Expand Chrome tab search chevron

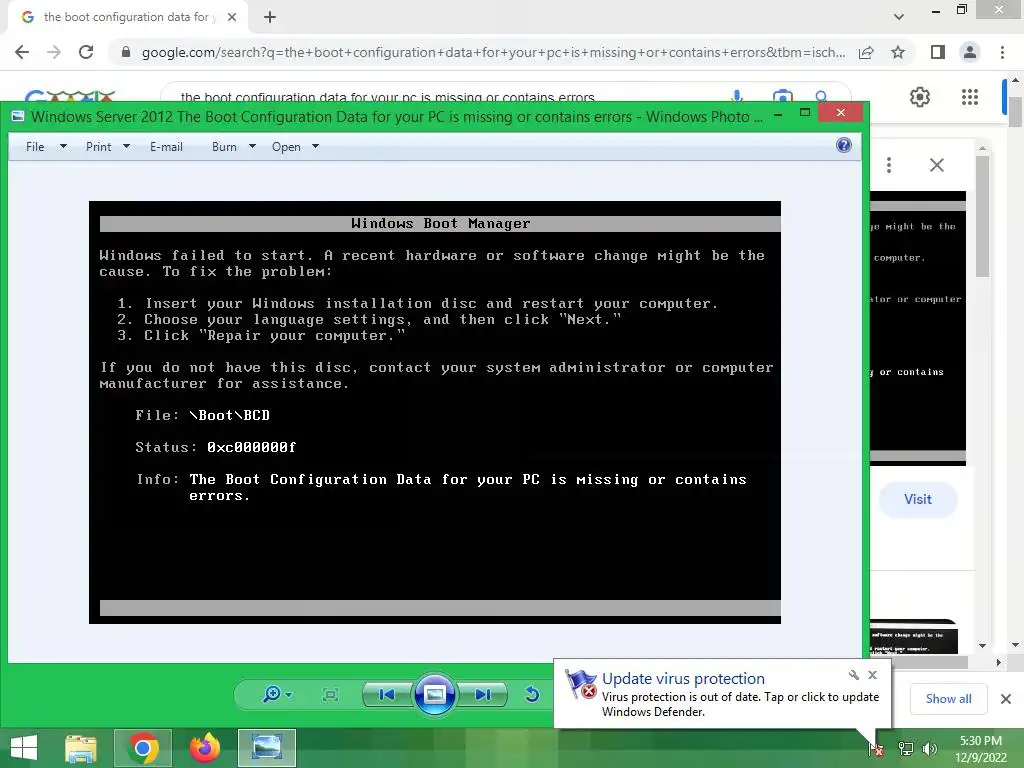pyautogui.click(x=899, y=17)
